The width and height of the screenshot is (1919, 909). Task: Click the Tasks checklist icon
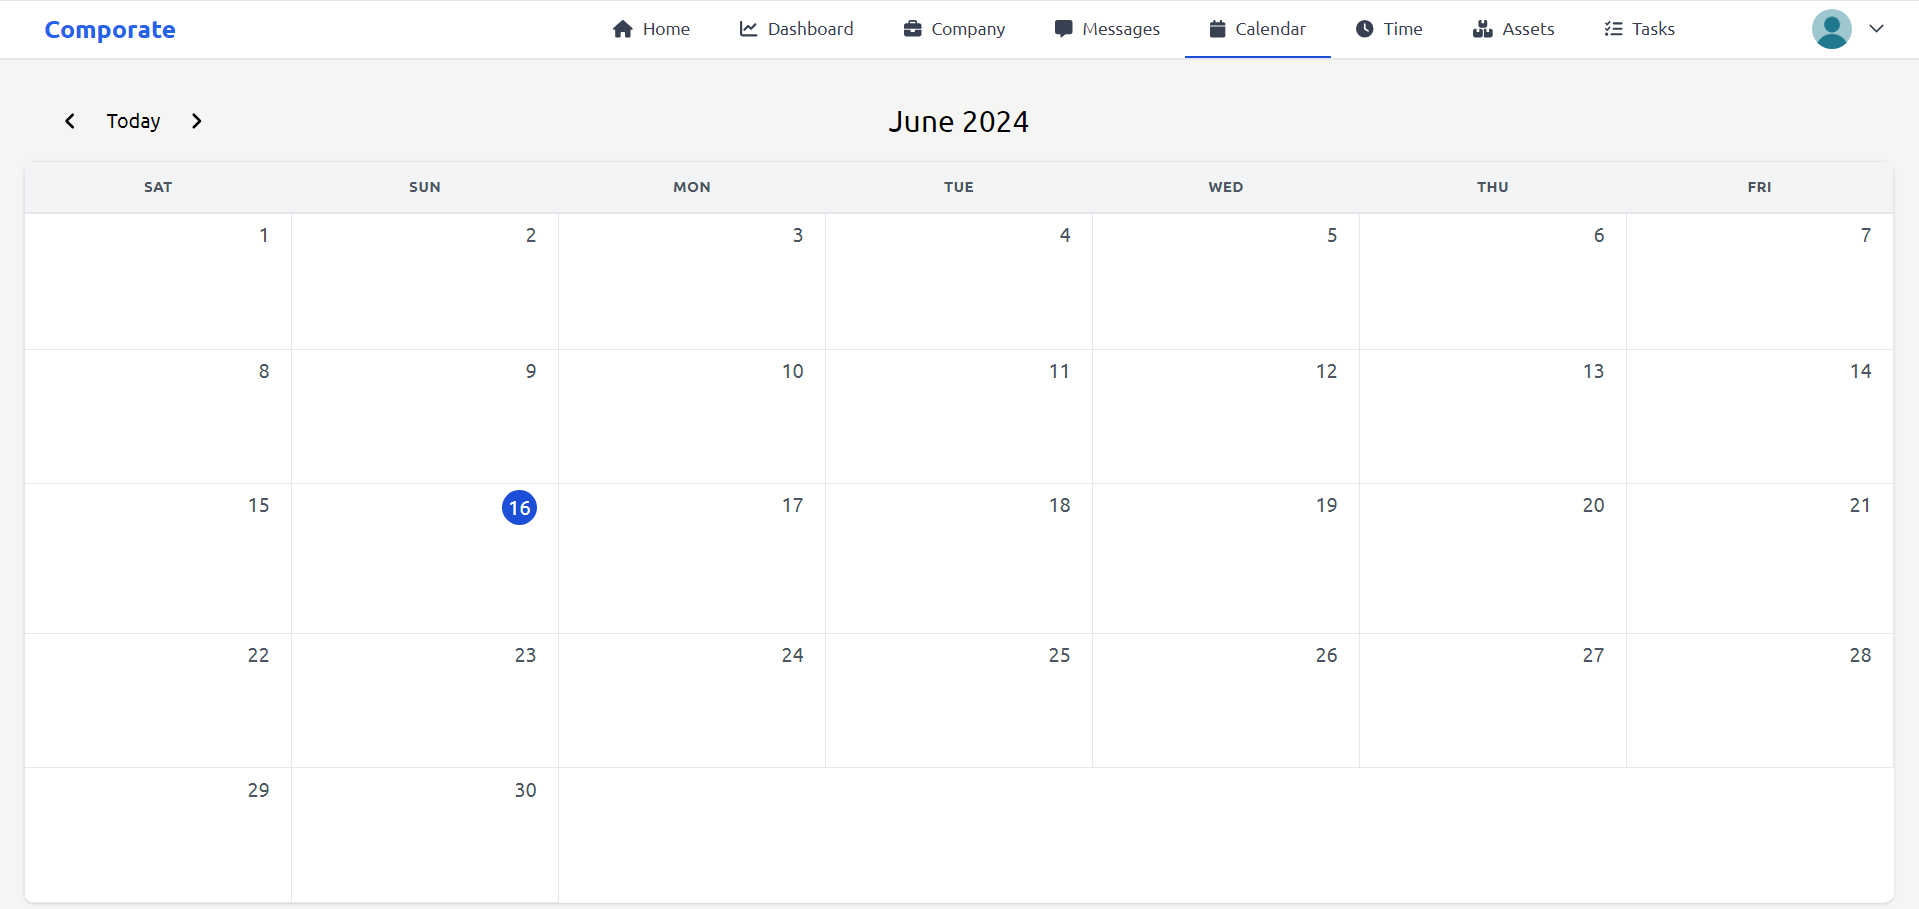pos(1613,29)
